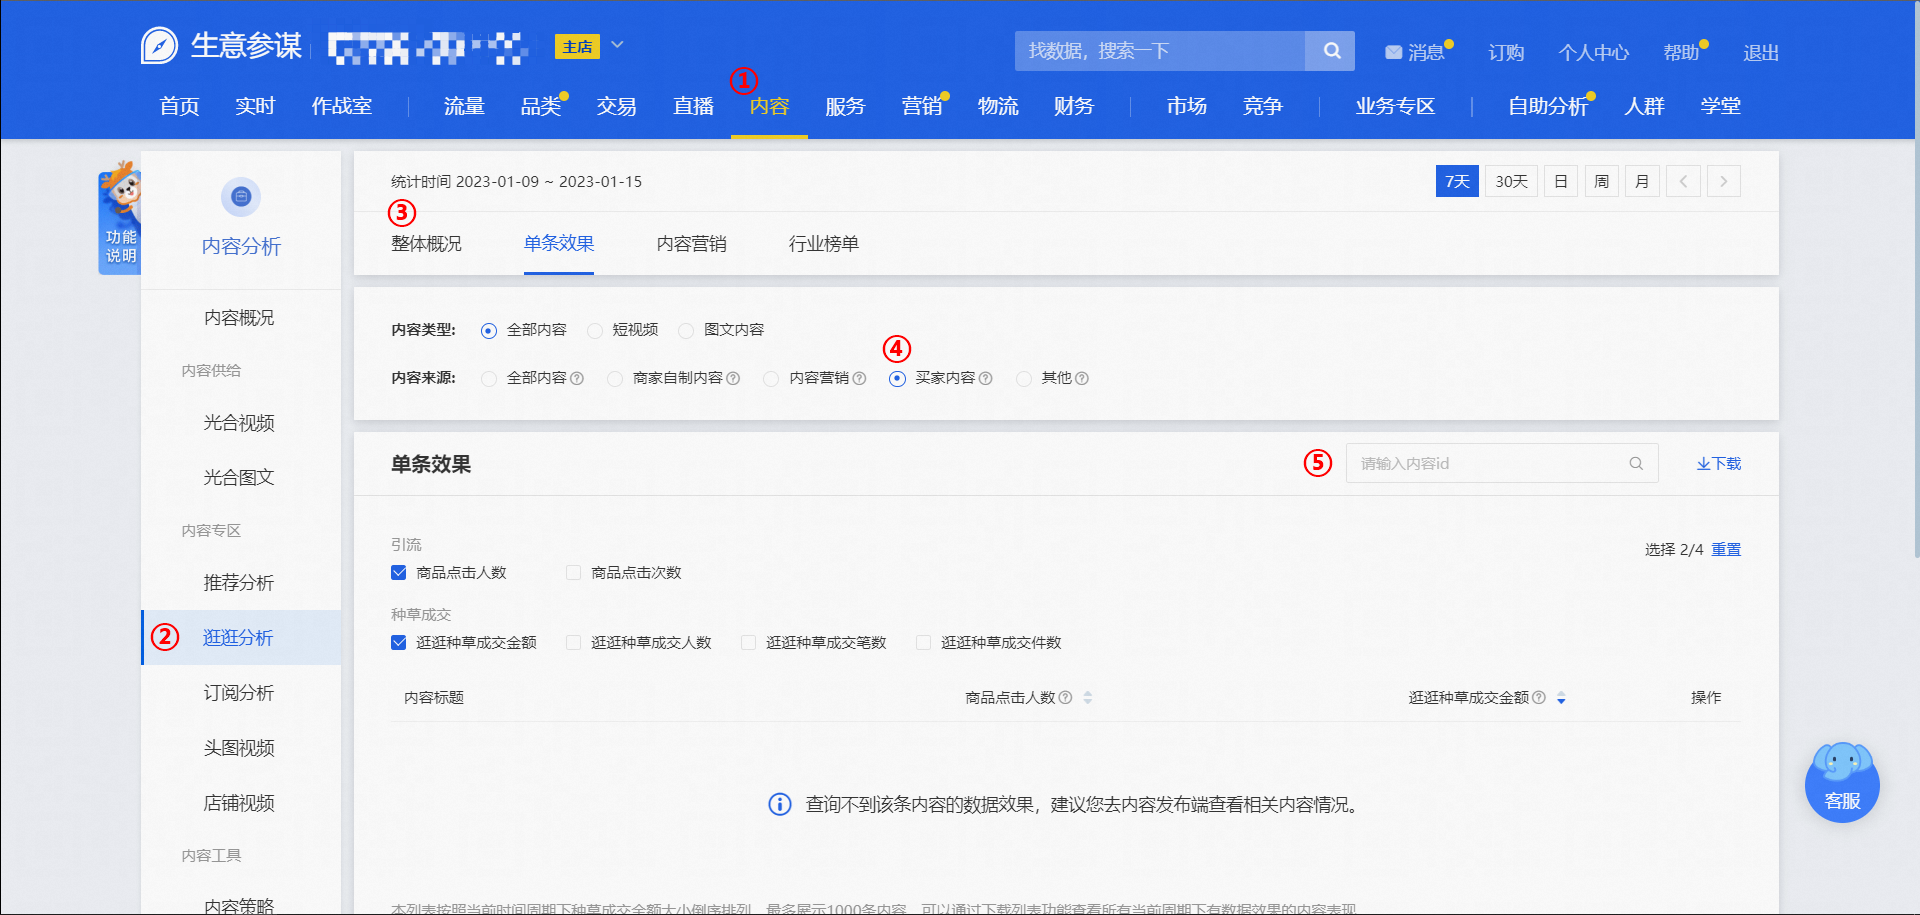Screen dimensions: 1920x915
Task: Select 日 granularity button
Action: (x=1560, y=181)
